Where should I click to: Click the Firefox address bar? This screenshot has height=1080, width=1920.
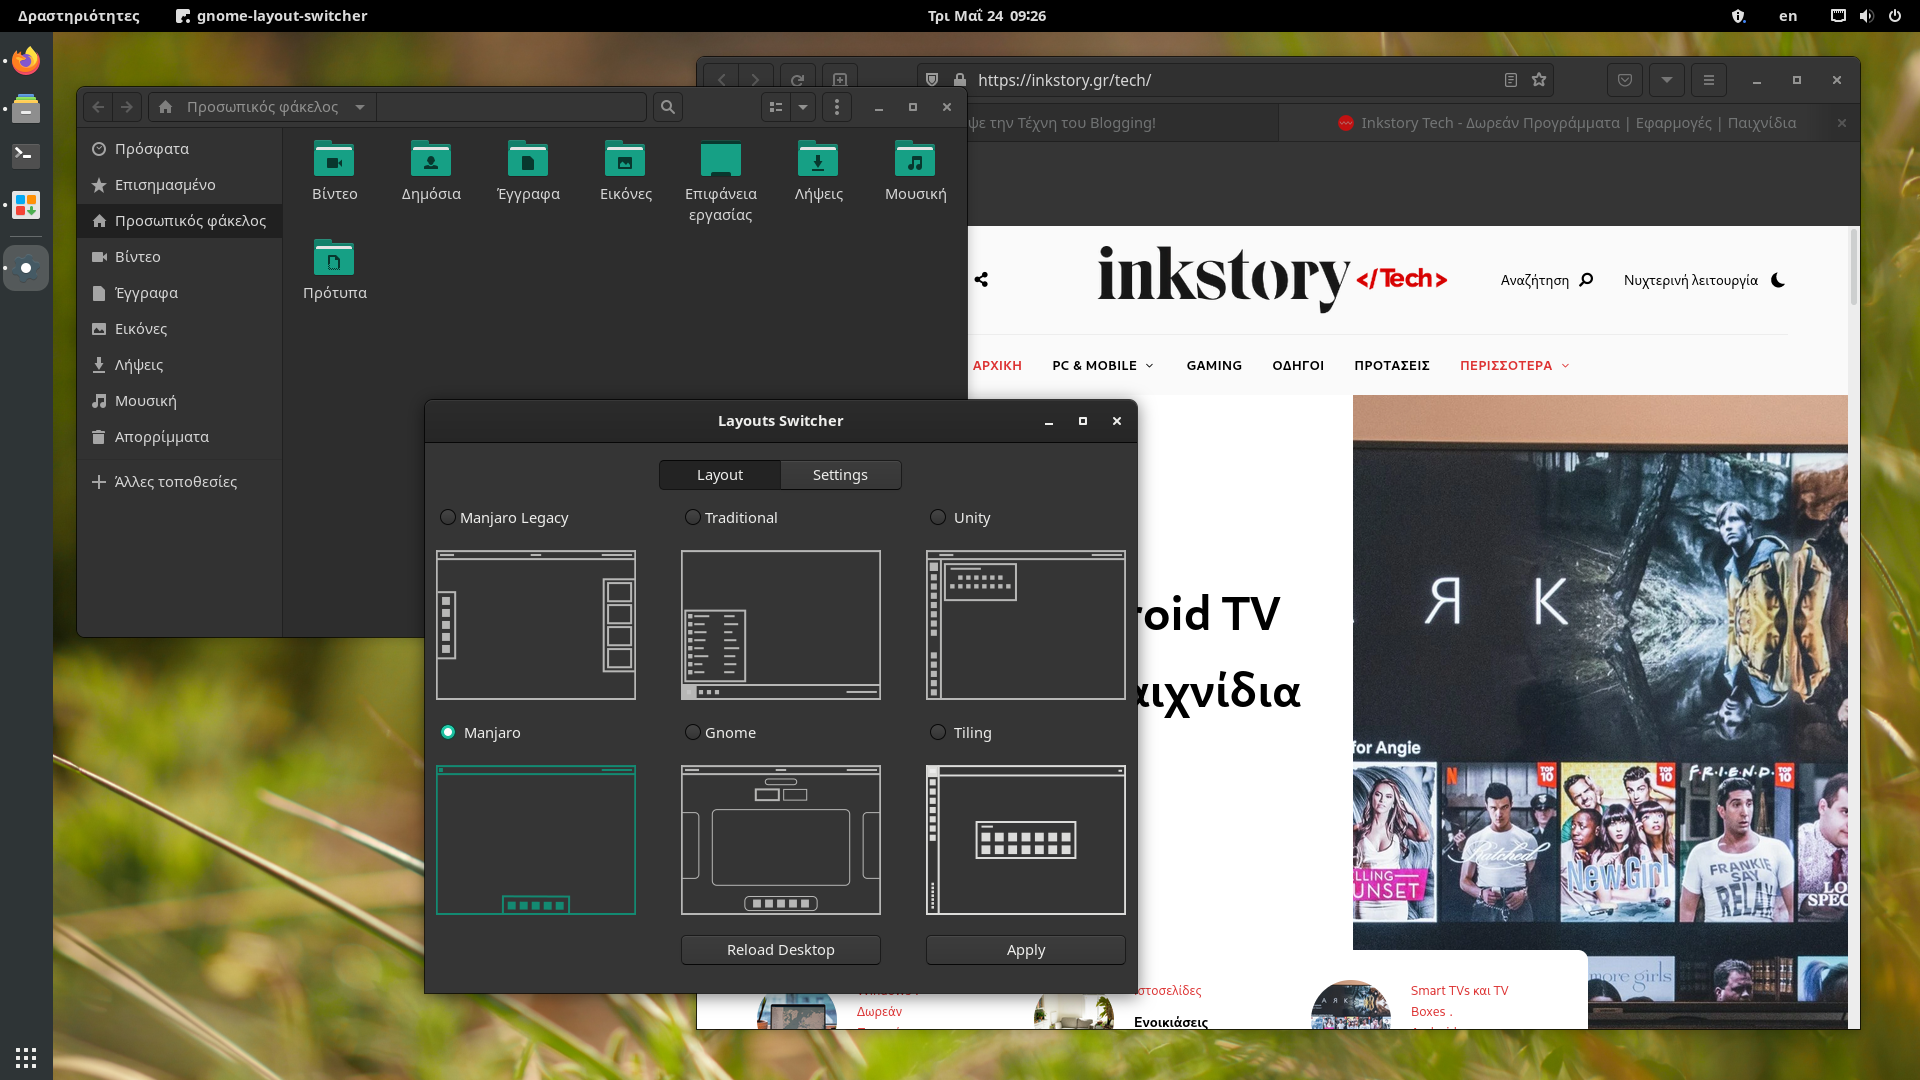tap(1200, 80)
